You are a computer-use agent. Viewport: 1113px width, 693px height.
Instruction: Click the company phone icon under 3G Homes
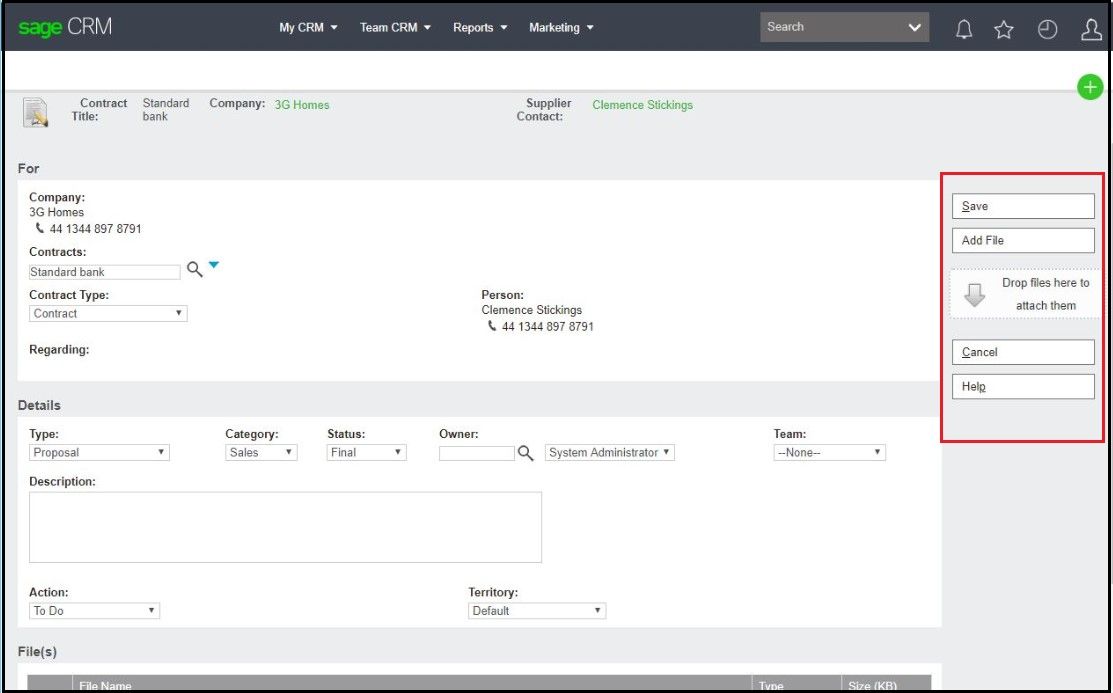point(40,228)
